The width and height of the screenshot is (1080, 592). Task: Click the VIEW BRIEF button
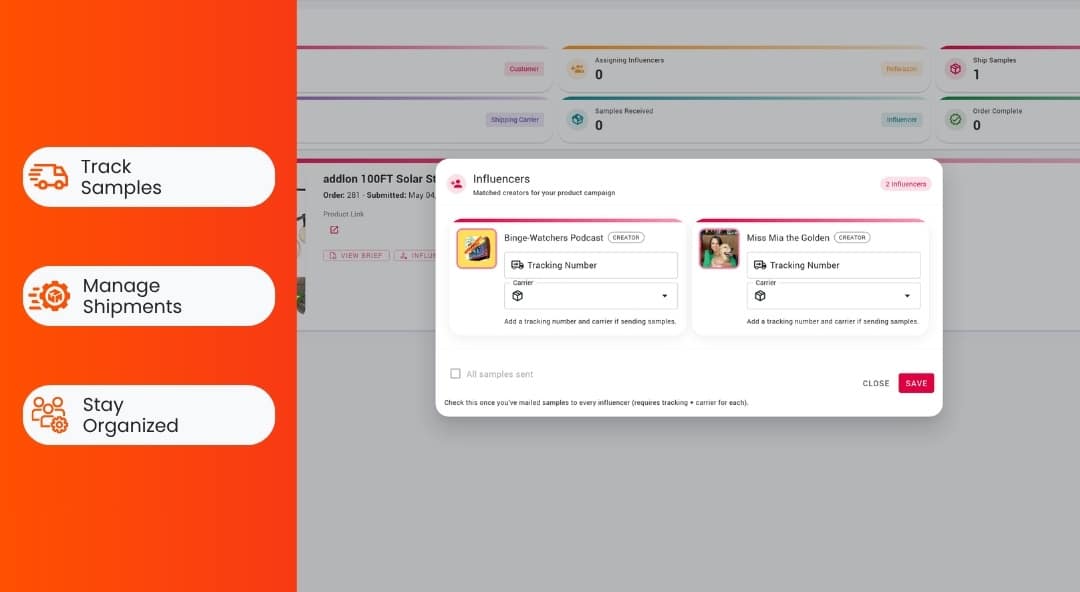point(356,255)
